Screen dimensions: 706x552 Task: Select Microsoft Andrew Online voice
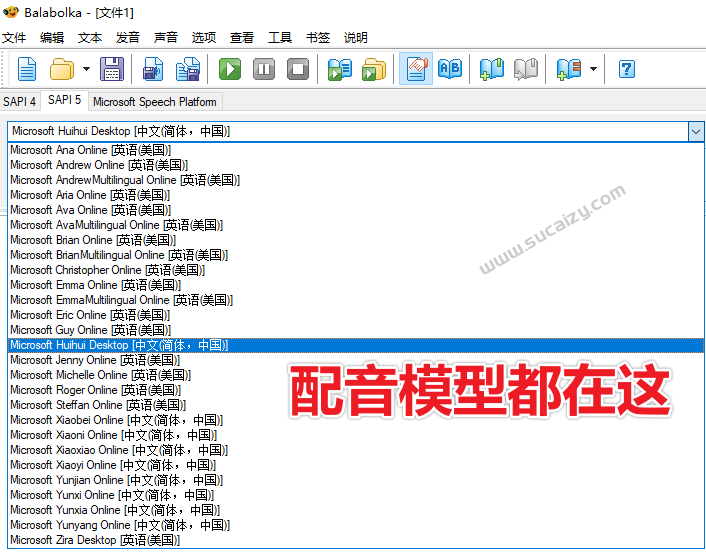356,165
